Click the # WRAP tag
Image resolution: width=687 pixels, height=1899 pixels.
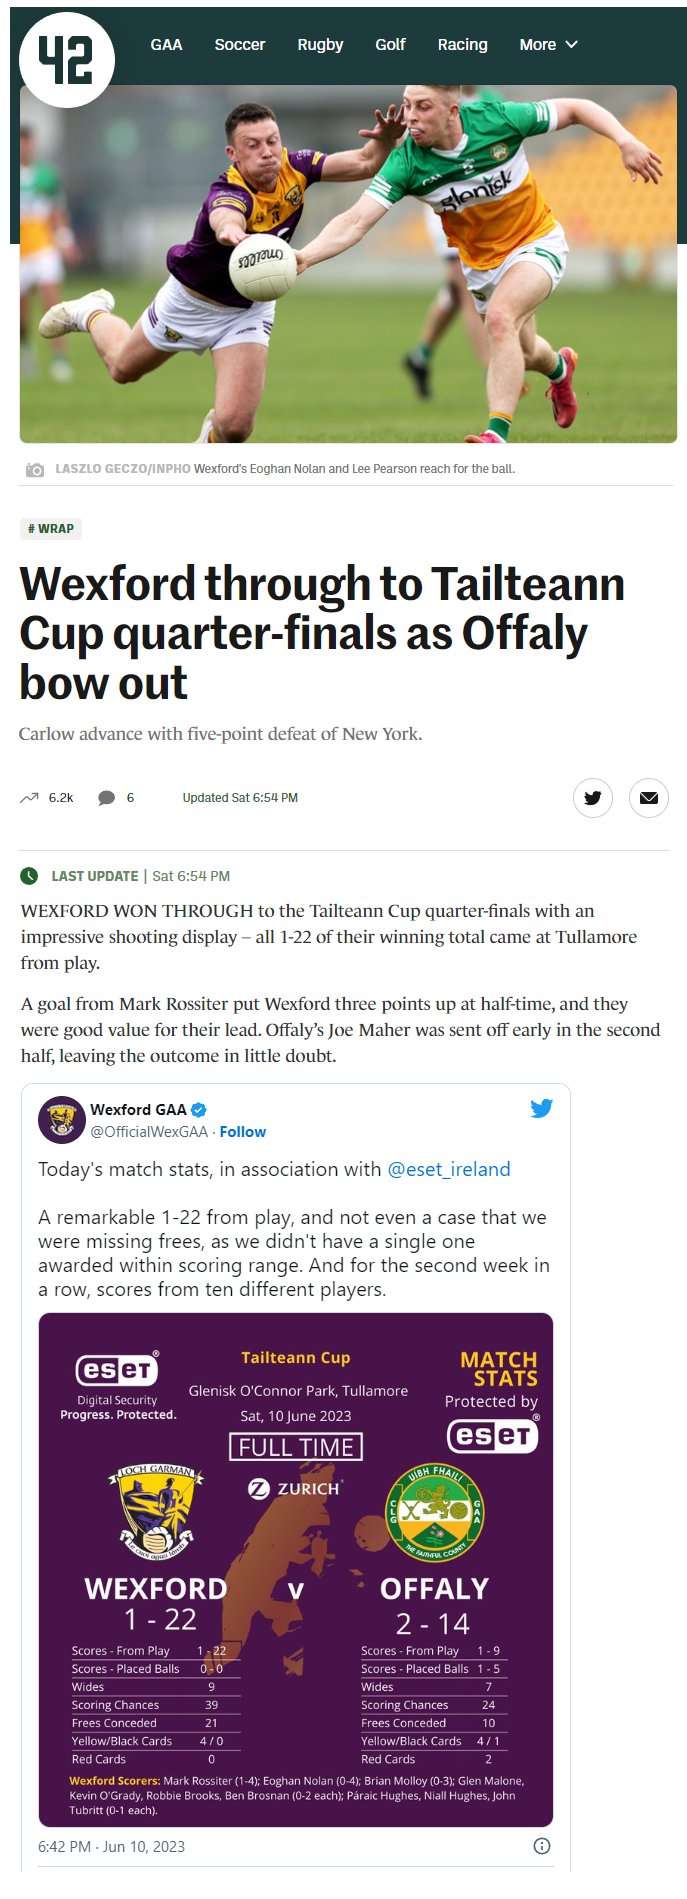coord(51,529)
